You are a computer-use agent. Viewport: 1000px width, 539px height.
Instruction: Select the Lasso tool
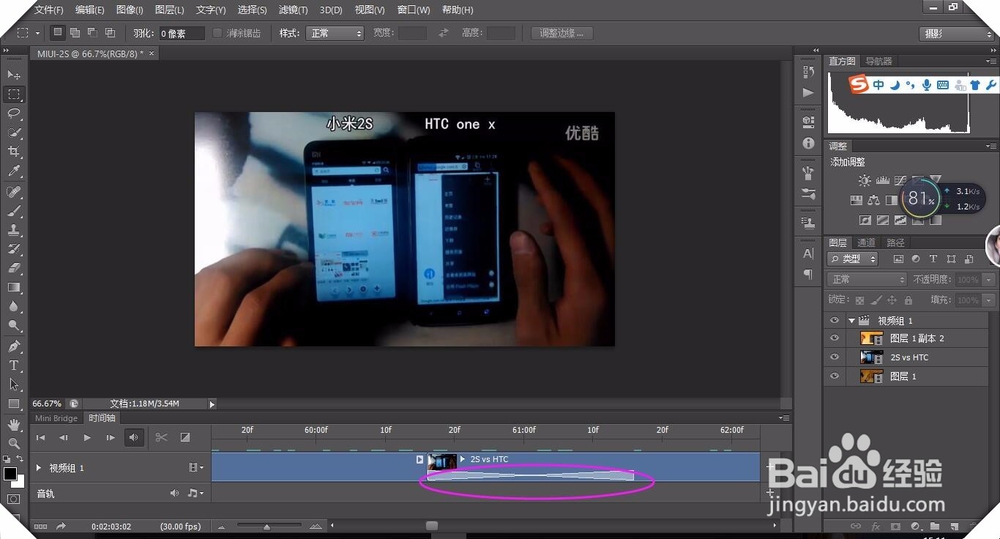(13, 114)
